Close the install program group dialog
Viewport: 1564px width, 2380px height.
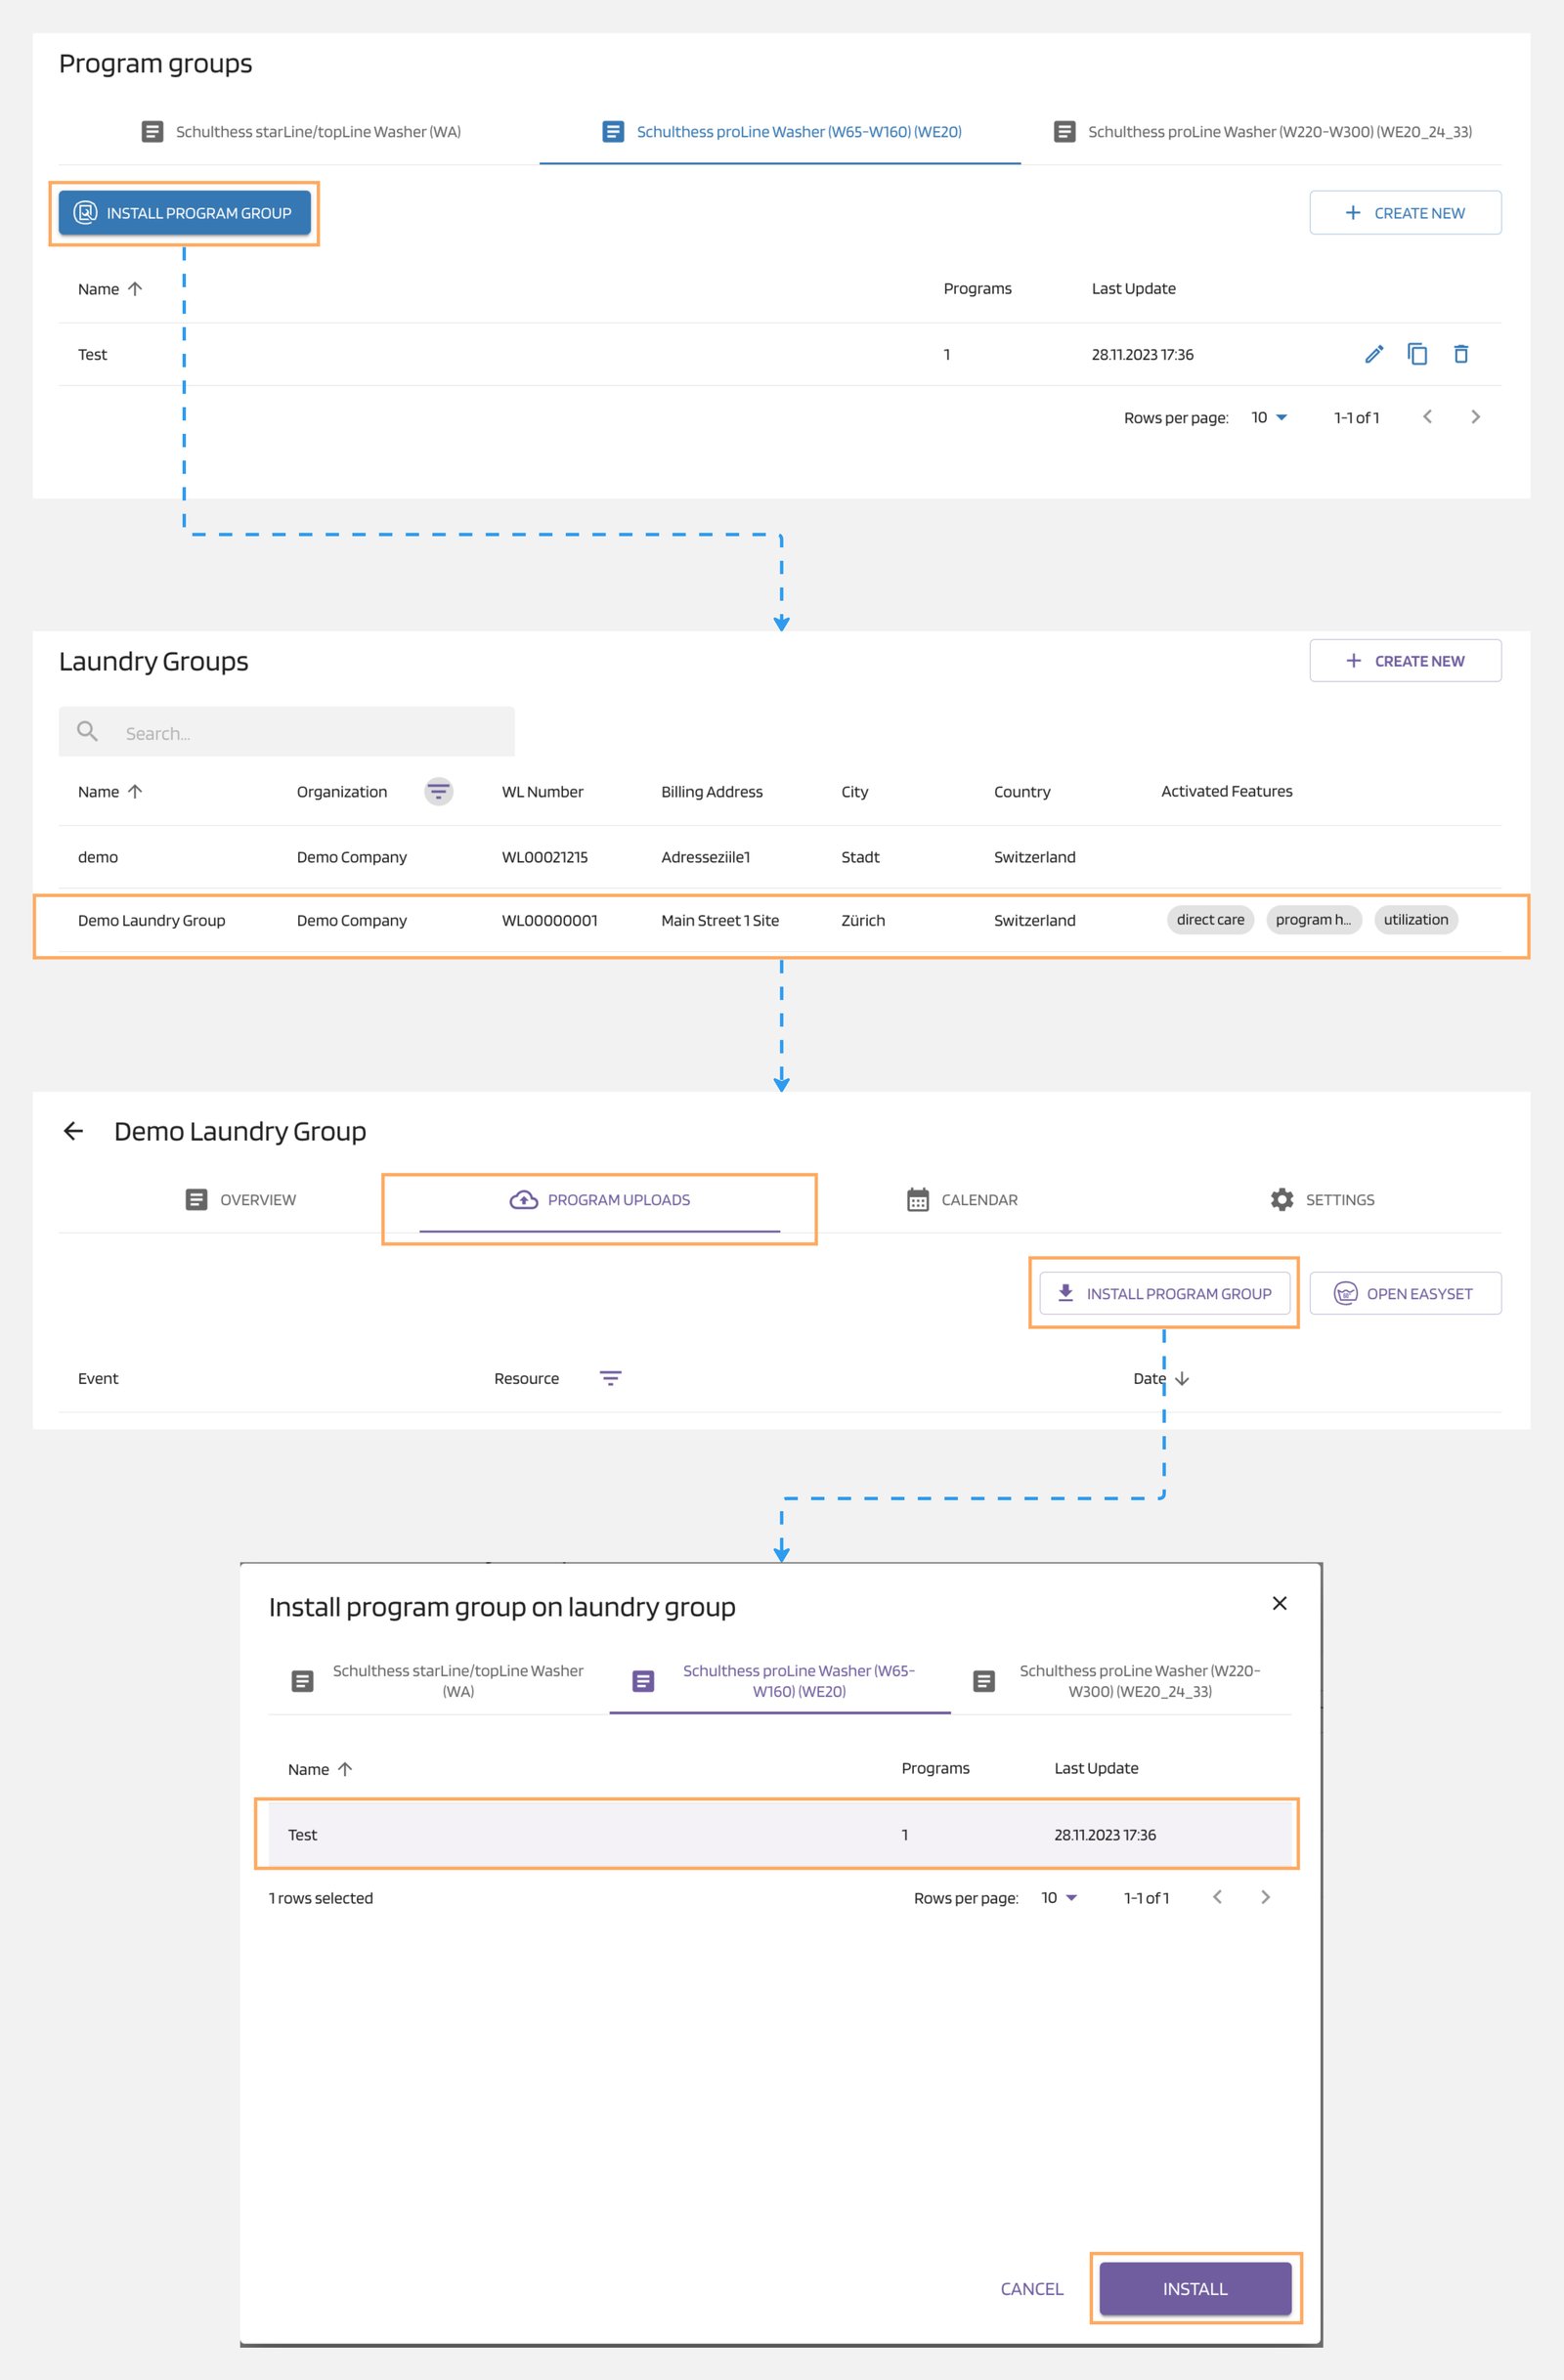pyautogui.click(x=1279, y=1603)
